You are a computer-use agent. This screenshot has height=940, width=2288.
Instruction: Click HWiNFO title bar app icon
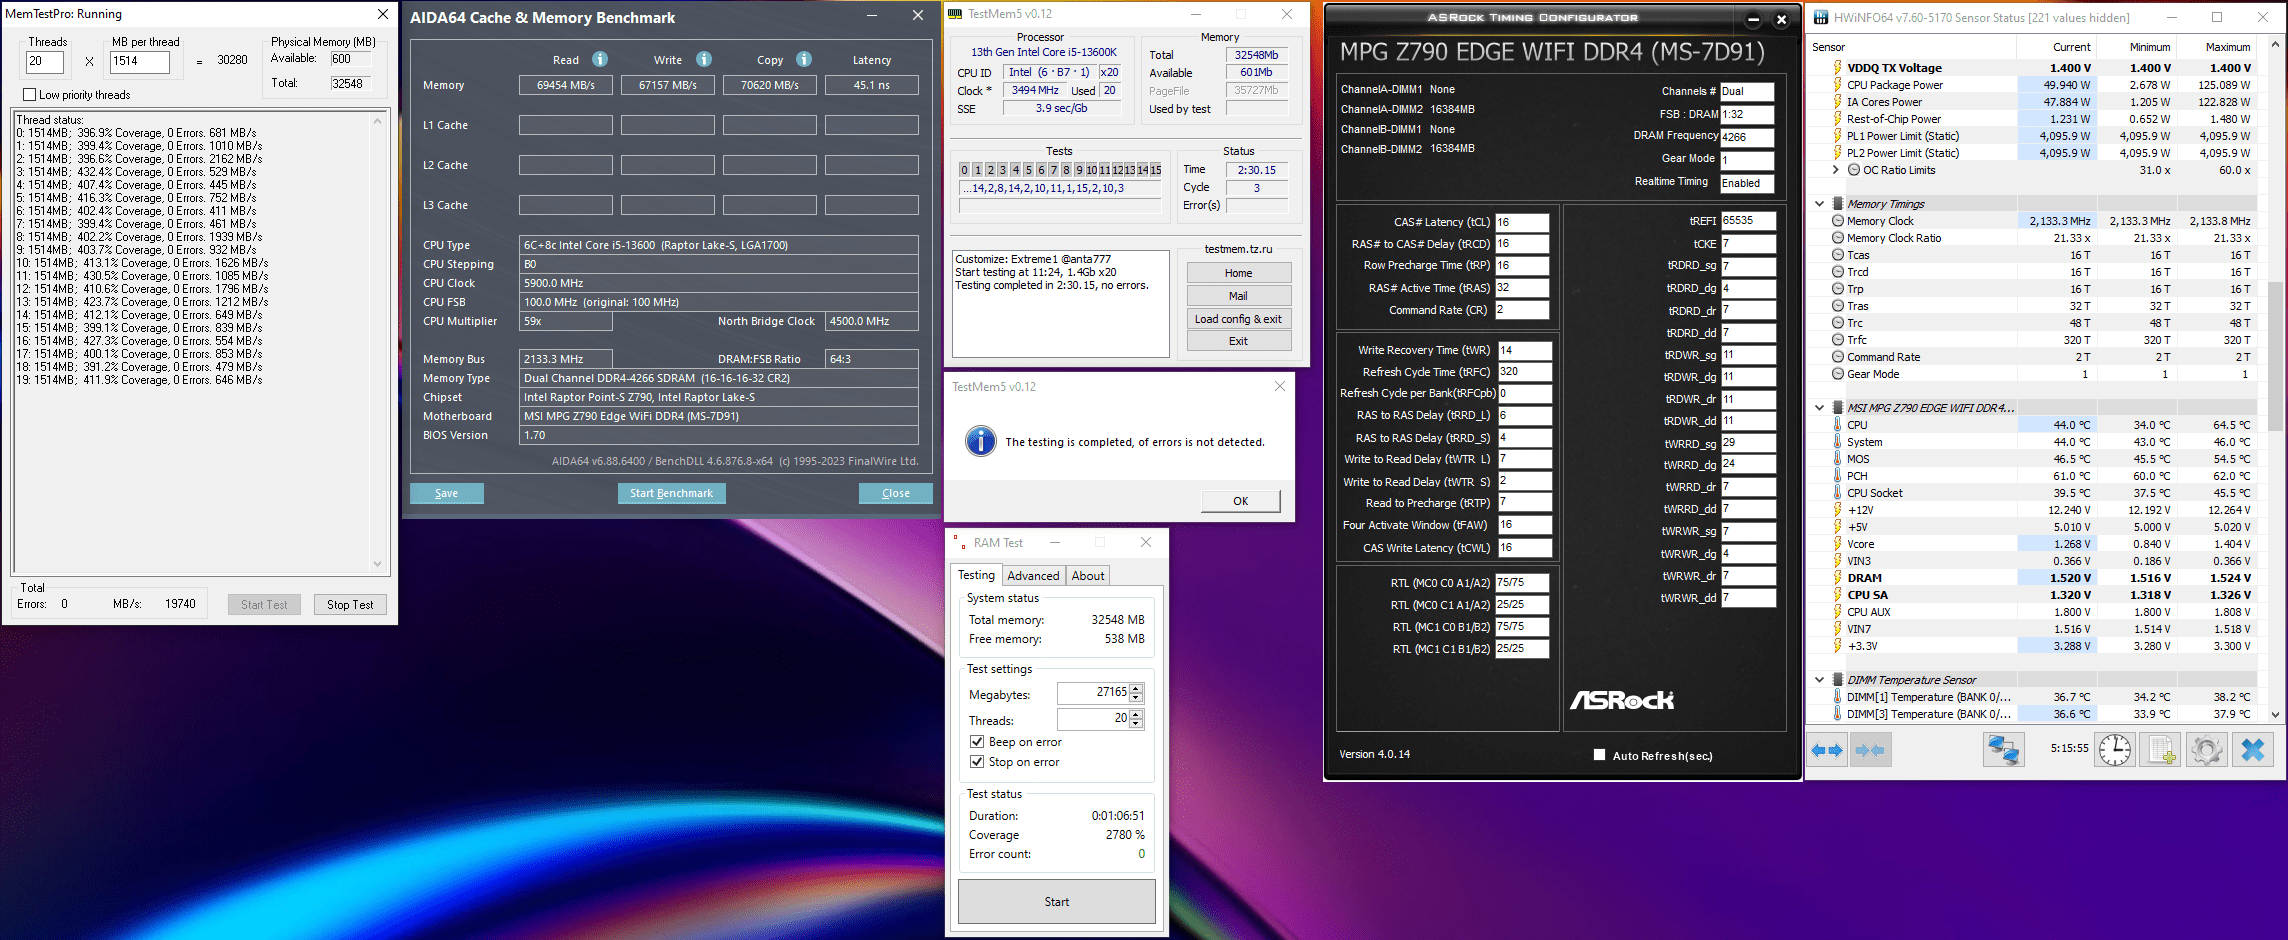(x=1821, y=17)
